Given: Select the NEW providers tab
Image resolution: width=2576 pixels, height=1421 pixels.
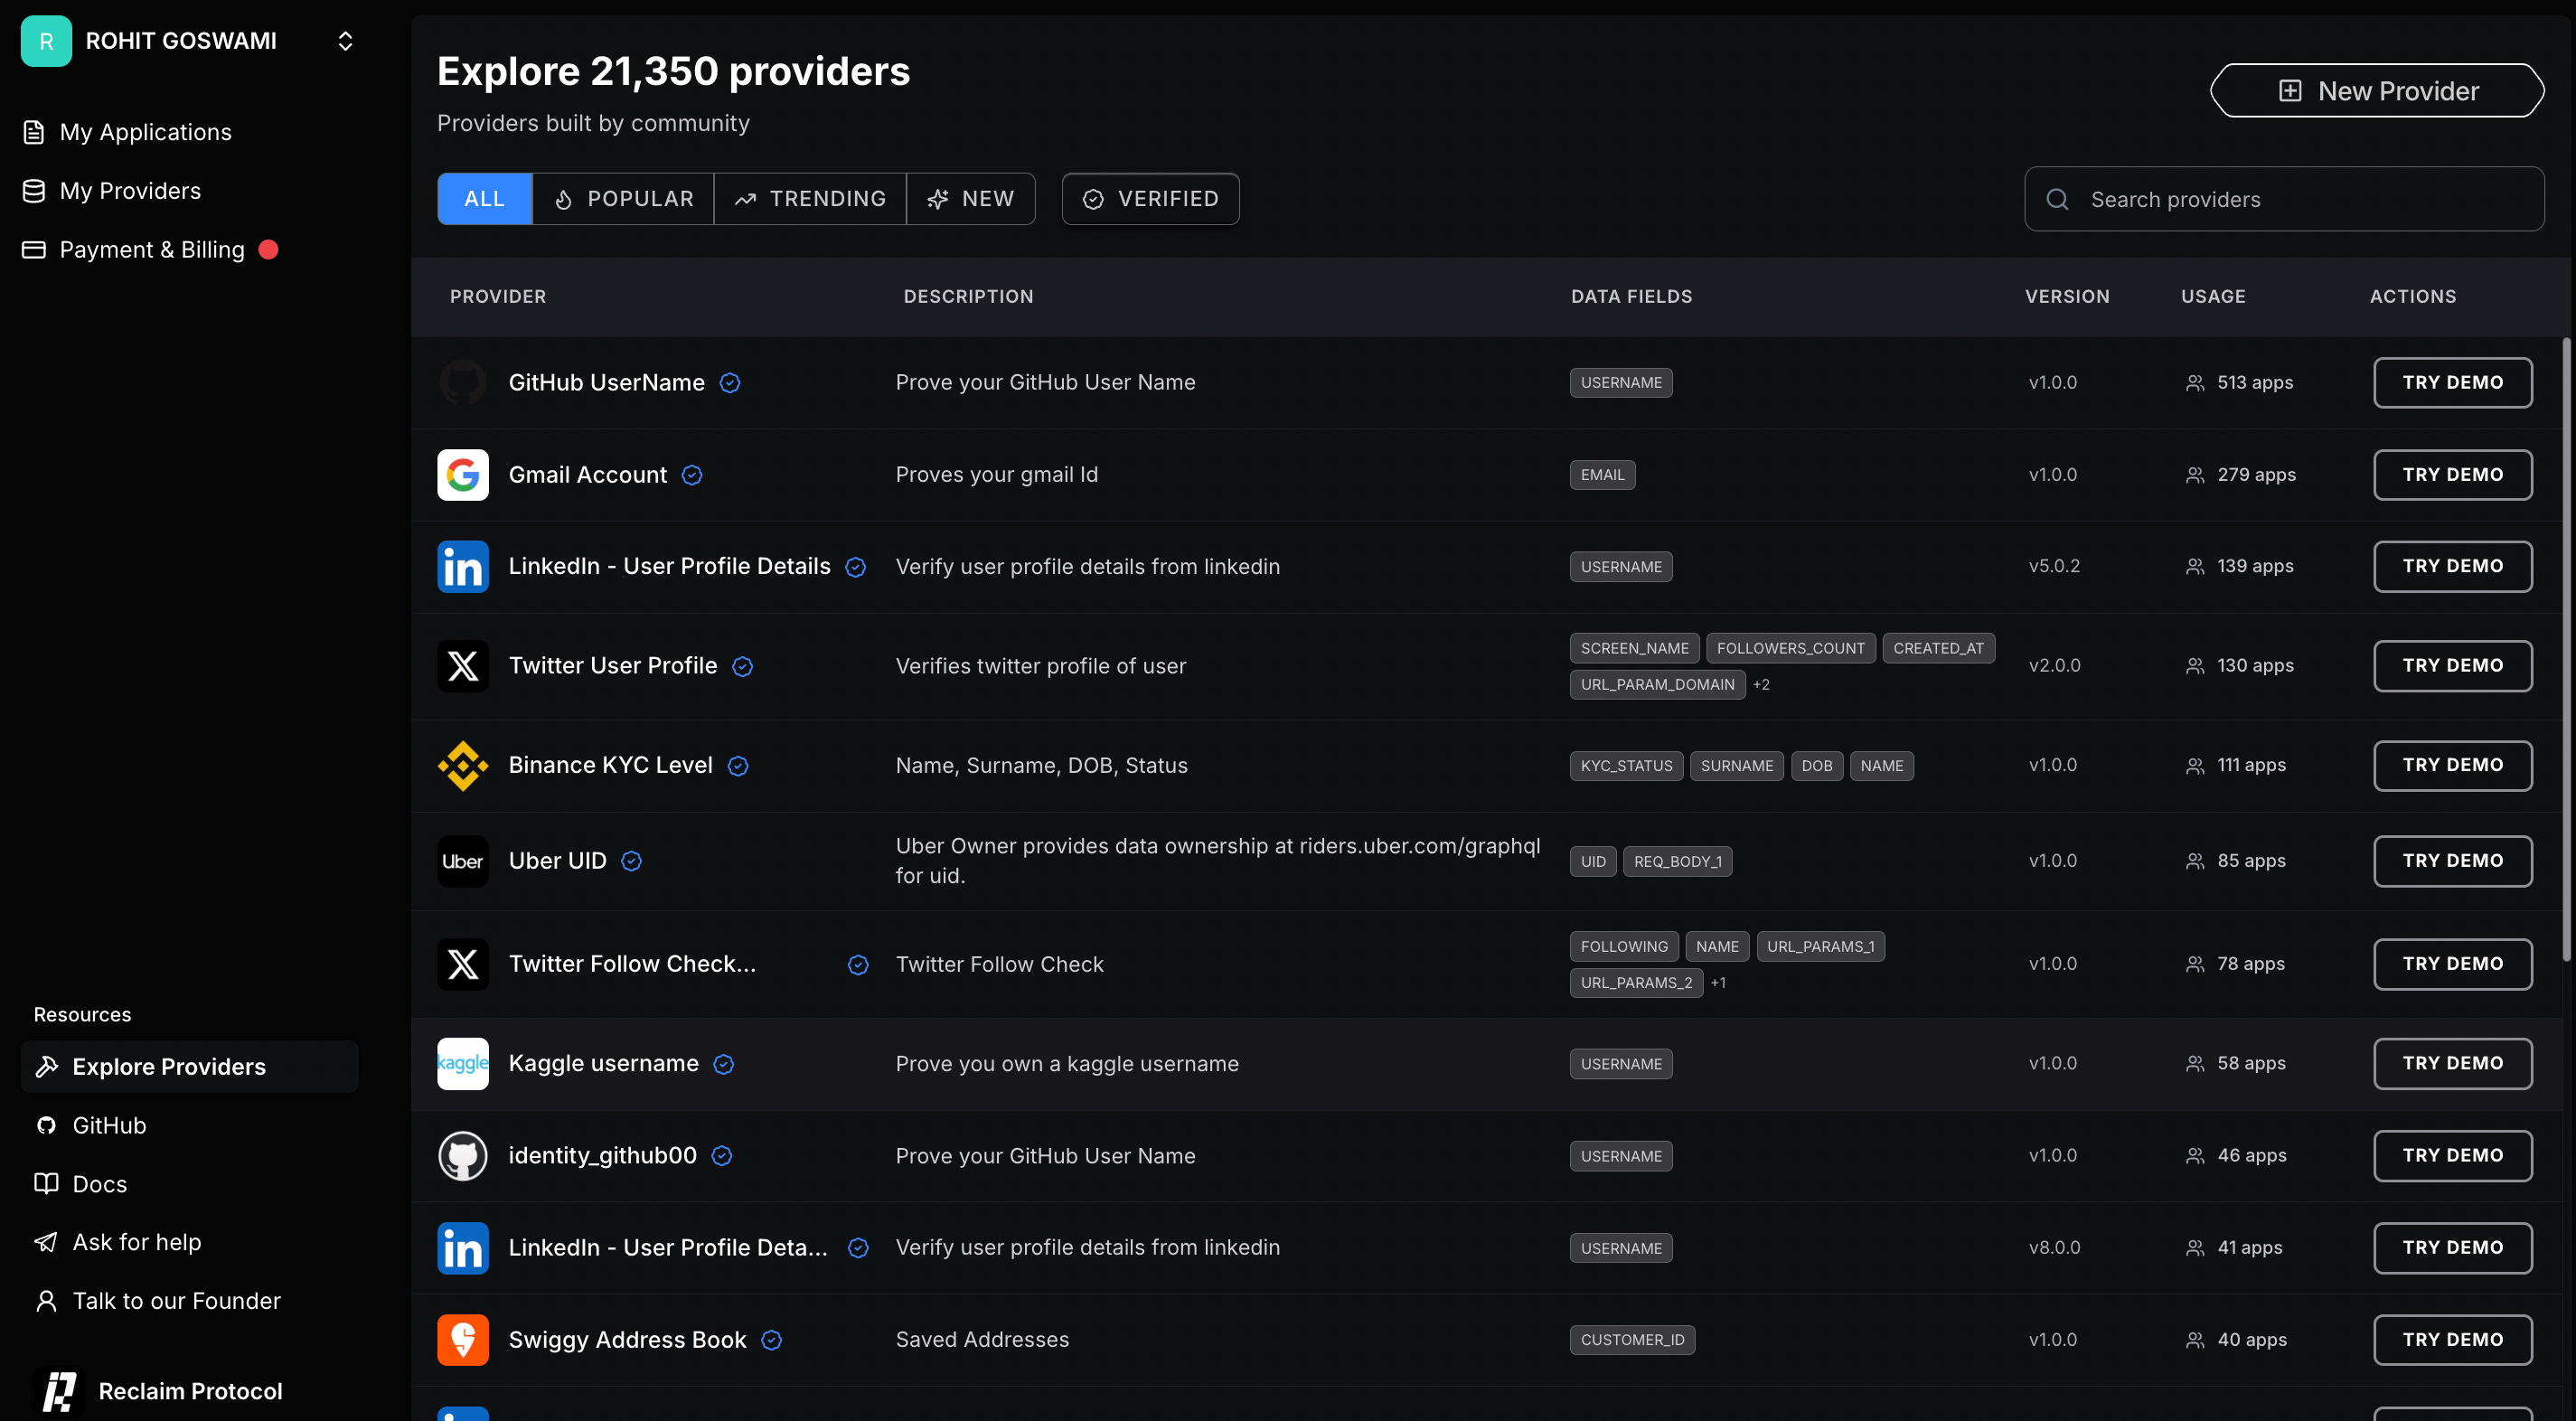Looking at the screenshot, I should [970, 199].
